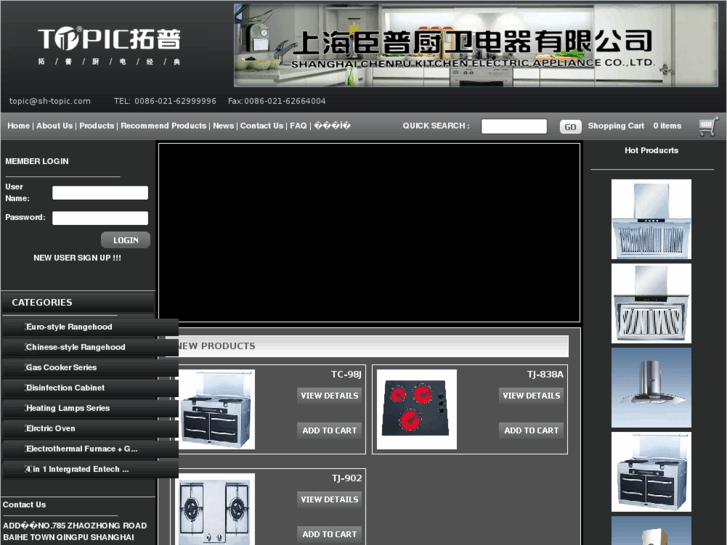
Task: Click the GO search button
Action: [x=570, y=127]
